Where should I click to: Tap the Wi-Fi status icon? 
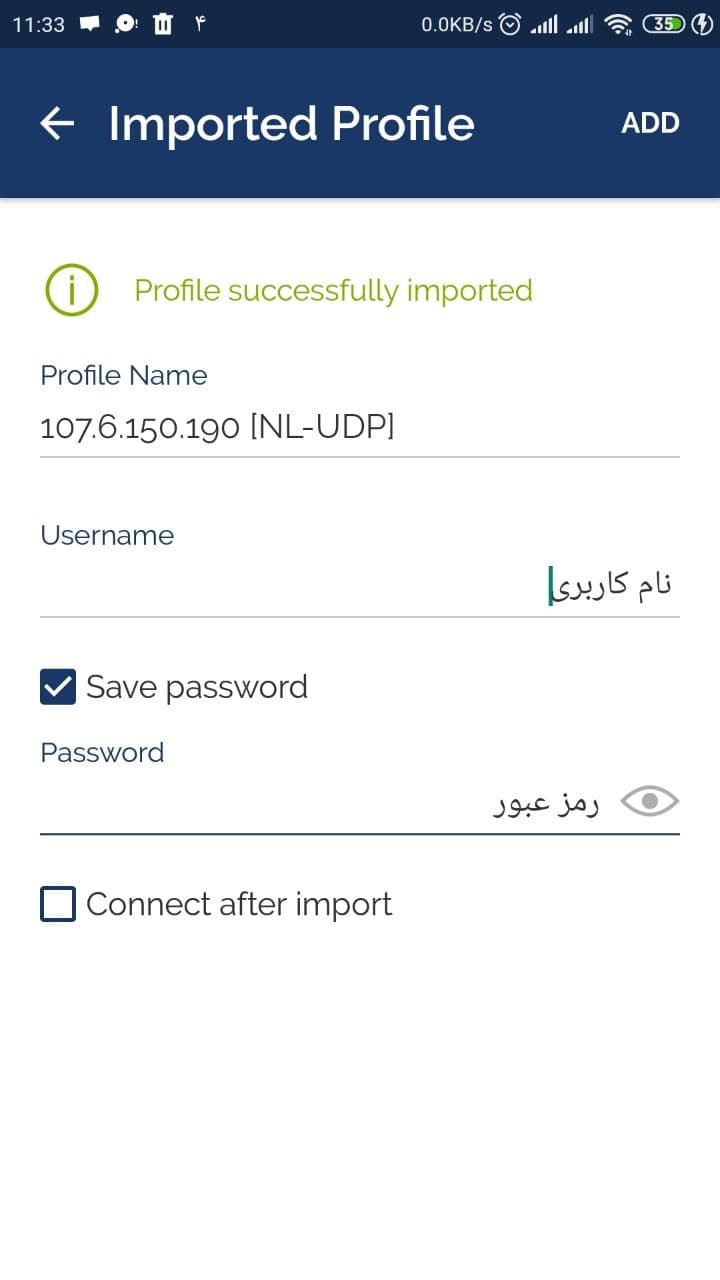point(620,24)
